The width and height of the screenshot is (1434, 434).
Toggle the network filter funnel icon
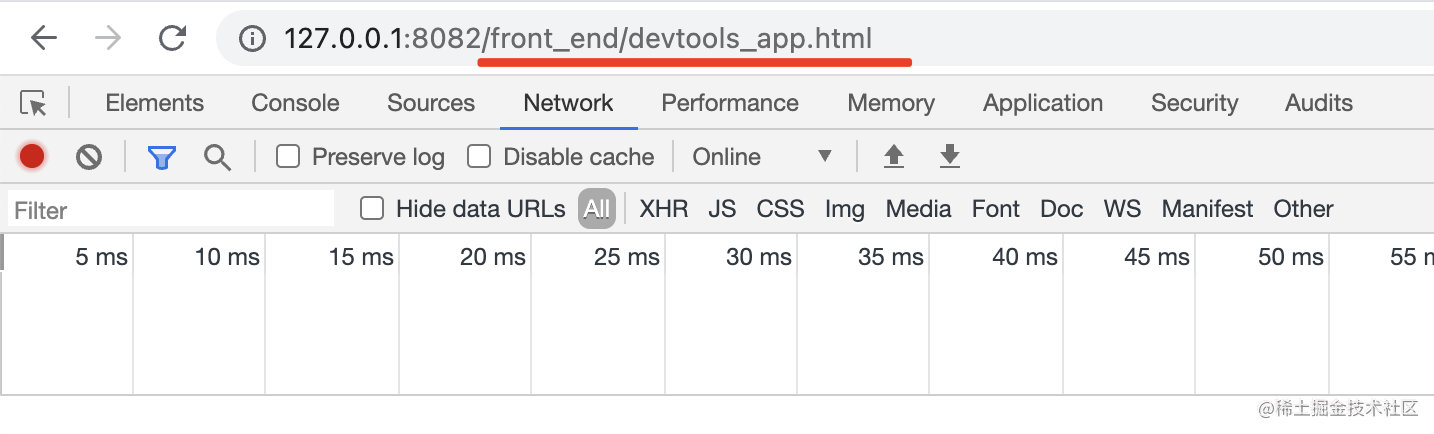pyautogui.click(x=162, y=157)
